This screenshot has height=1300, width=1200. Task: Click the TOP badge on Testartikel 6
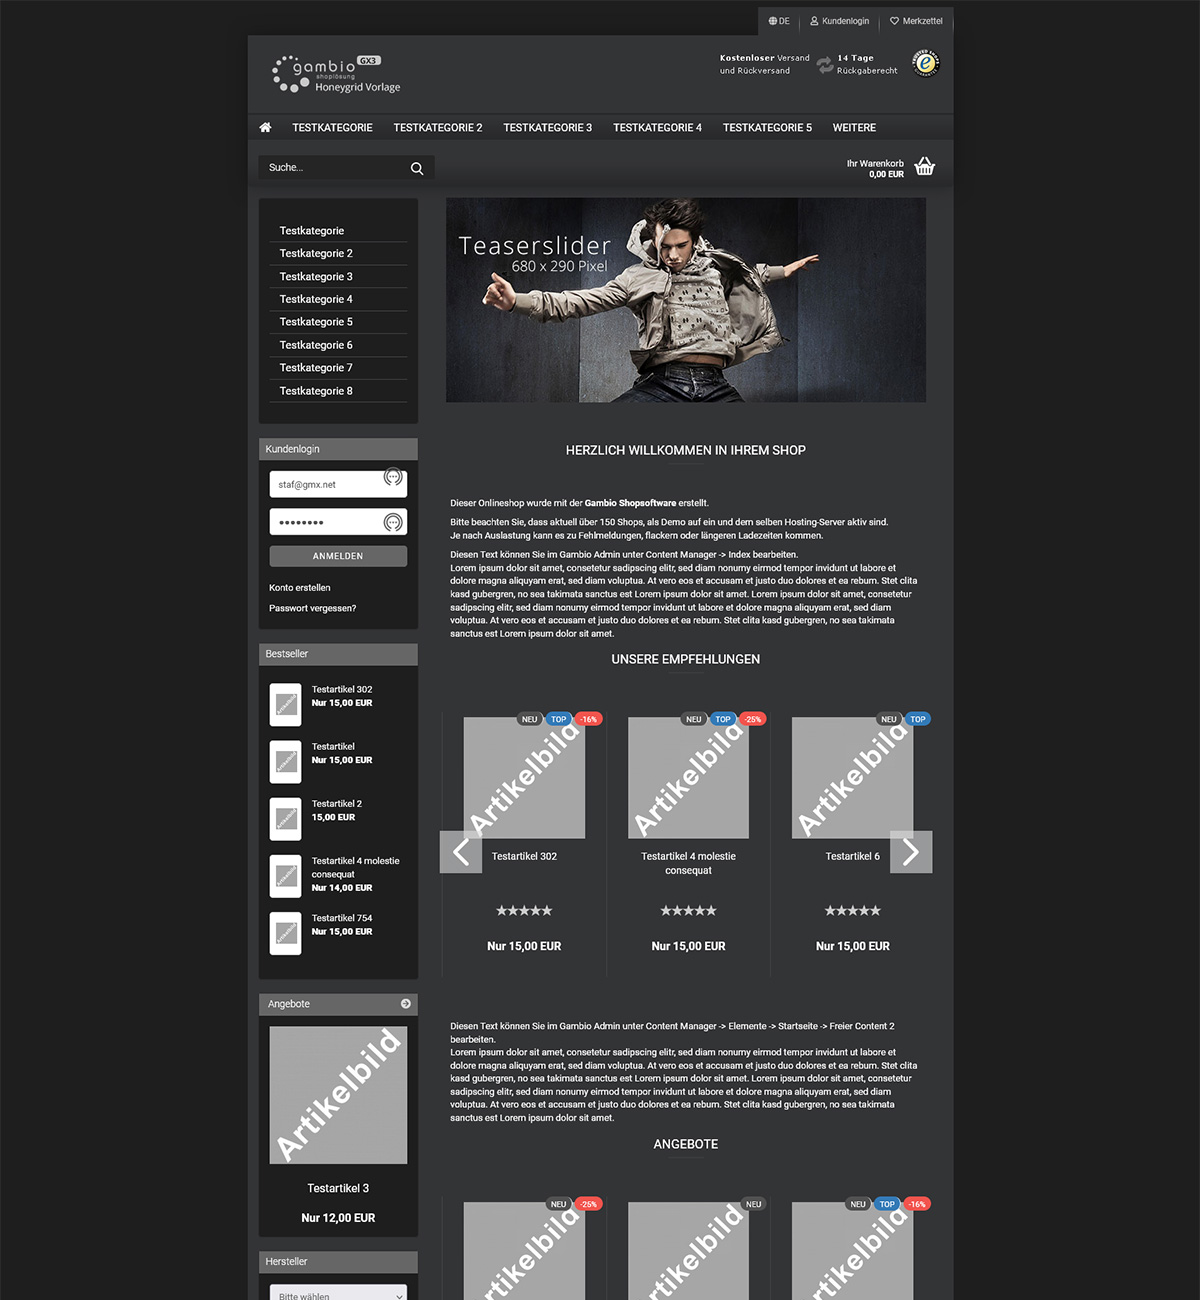click(917, 719)
